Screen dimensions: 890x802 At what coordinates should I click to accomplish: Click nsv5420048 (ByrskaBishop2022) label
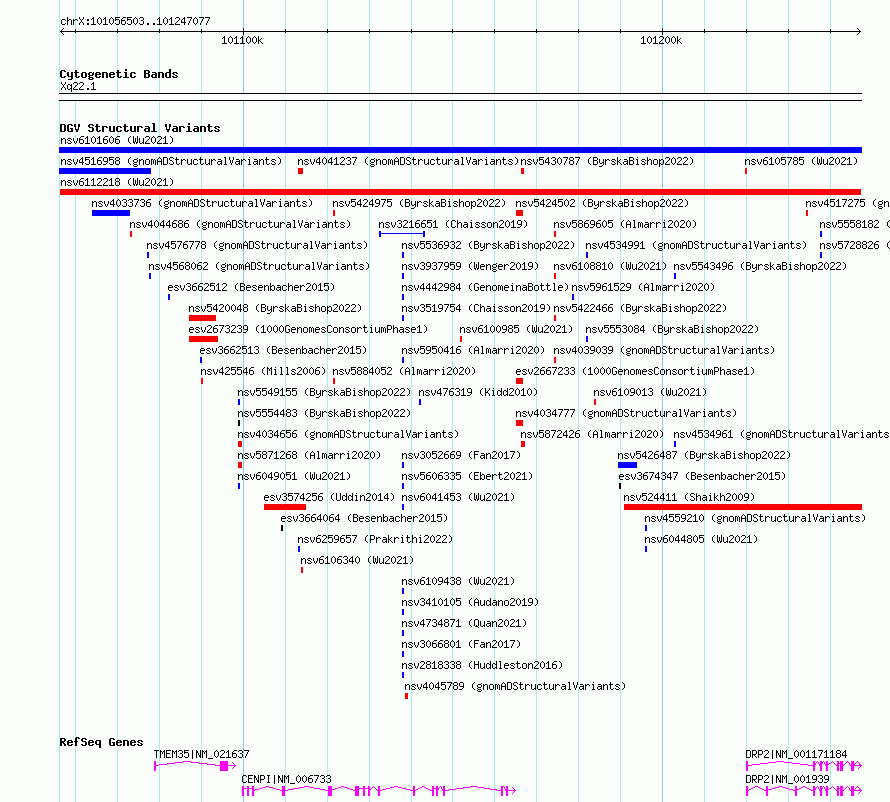point(275,308)
